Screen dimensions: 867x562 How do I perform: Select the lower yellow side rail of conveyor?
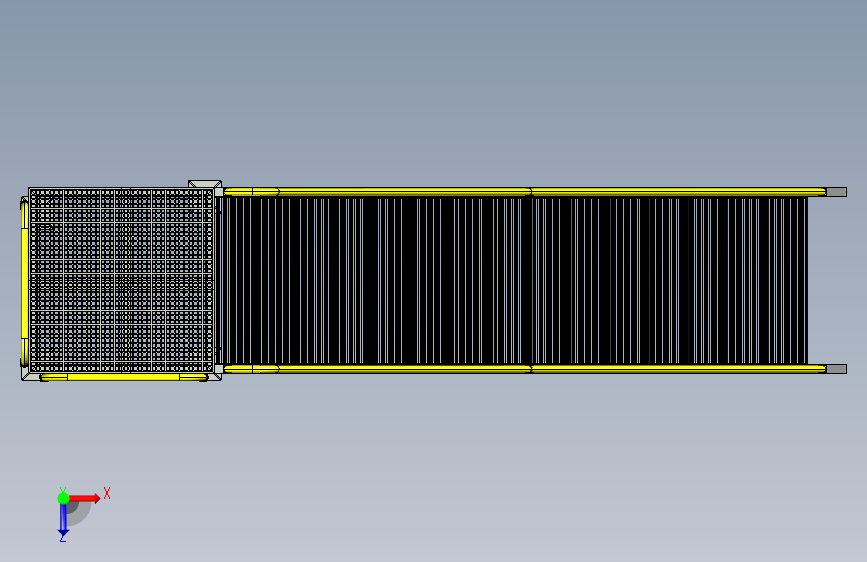point(524,368)
